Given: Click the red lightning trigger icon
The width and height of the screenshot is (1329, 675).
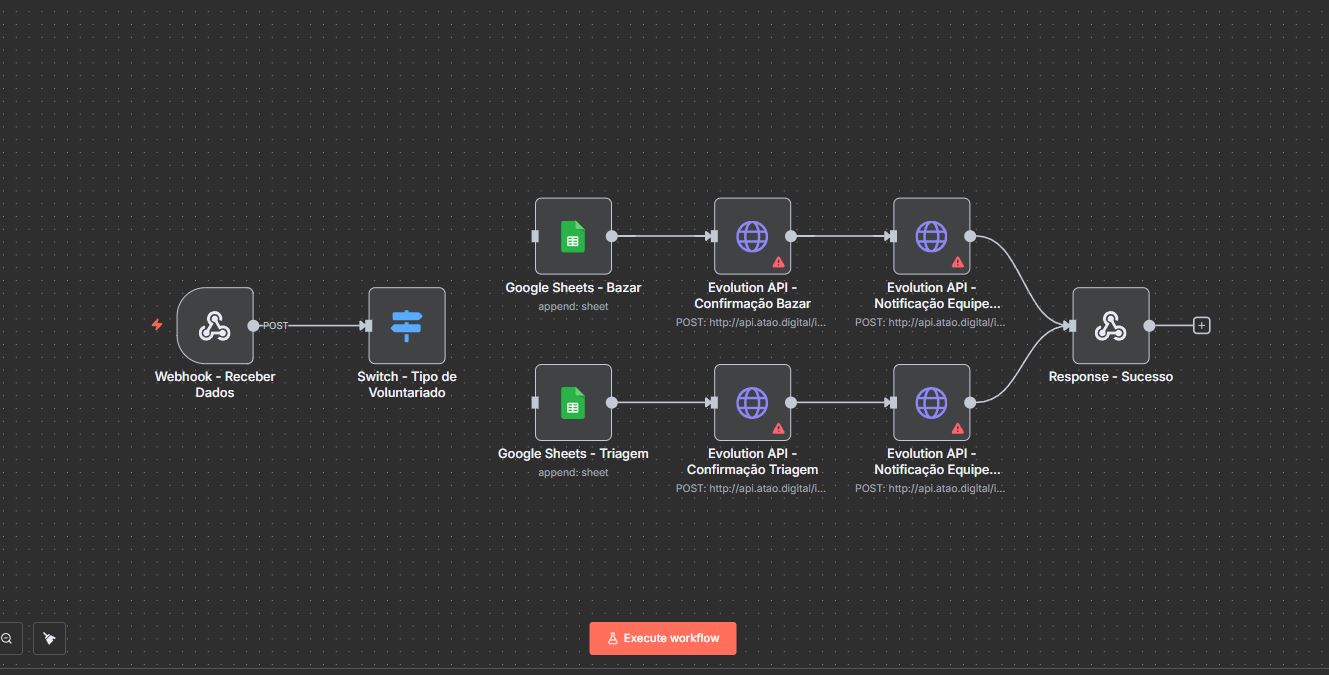Looking at the screenshot, I should pos(157,325).
